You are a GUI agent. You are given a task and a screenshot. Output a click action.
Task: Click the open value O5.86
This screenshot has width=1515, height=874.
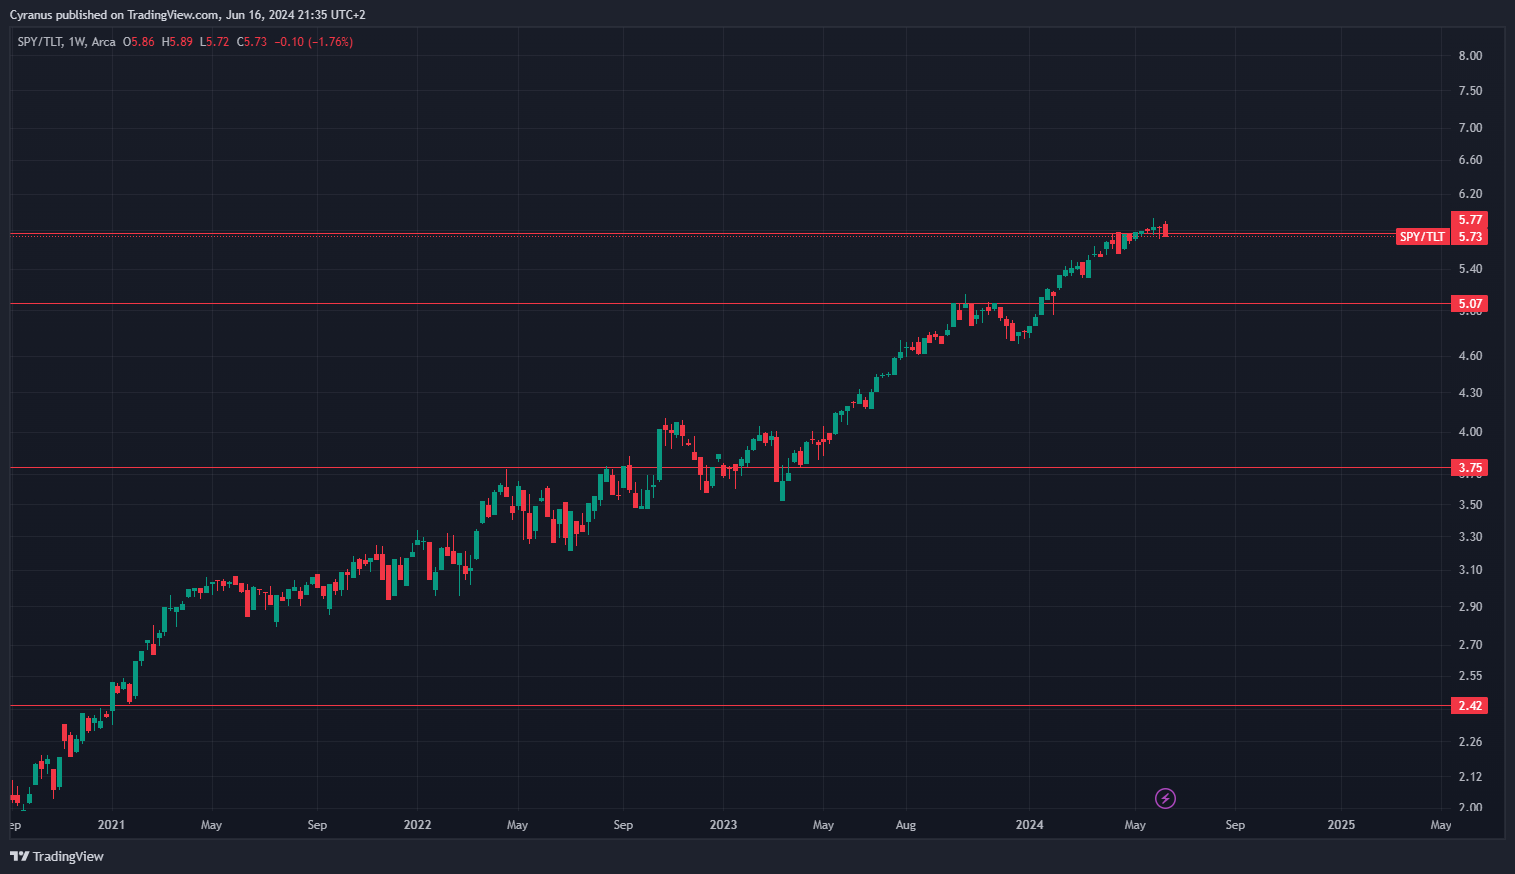[139, 42]
